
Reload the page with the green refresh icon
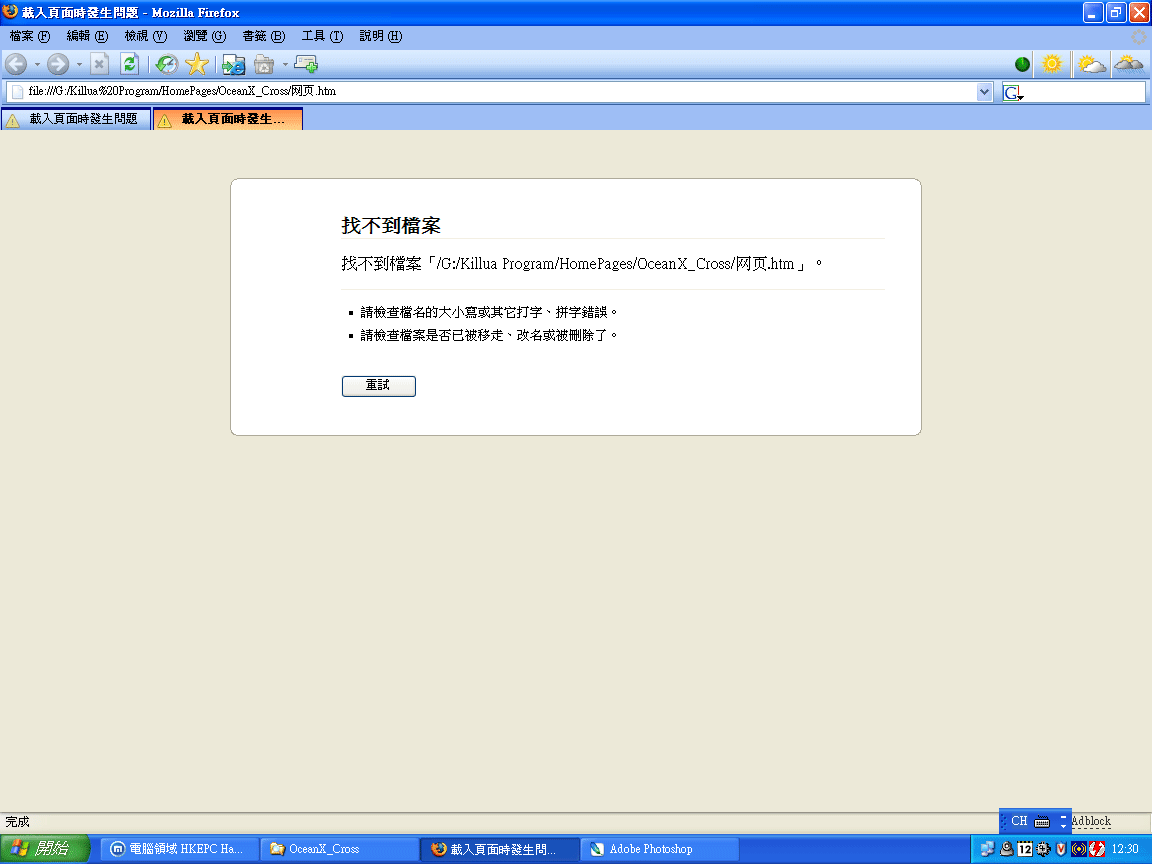[x=129, y=65]
